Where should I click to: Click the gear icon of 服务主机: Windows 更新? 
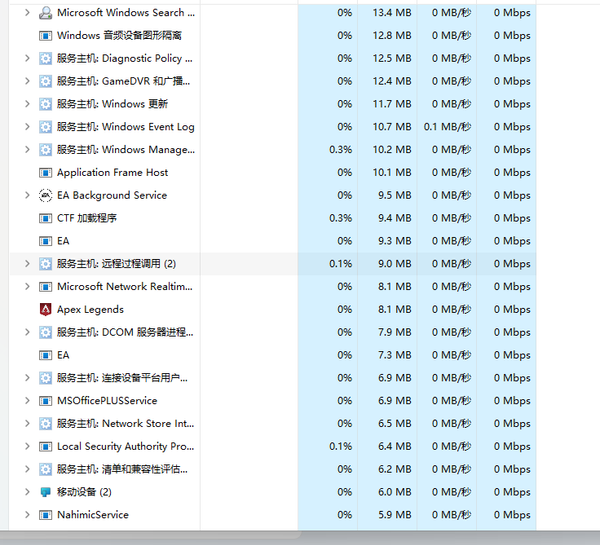click(x=46, y=104)
